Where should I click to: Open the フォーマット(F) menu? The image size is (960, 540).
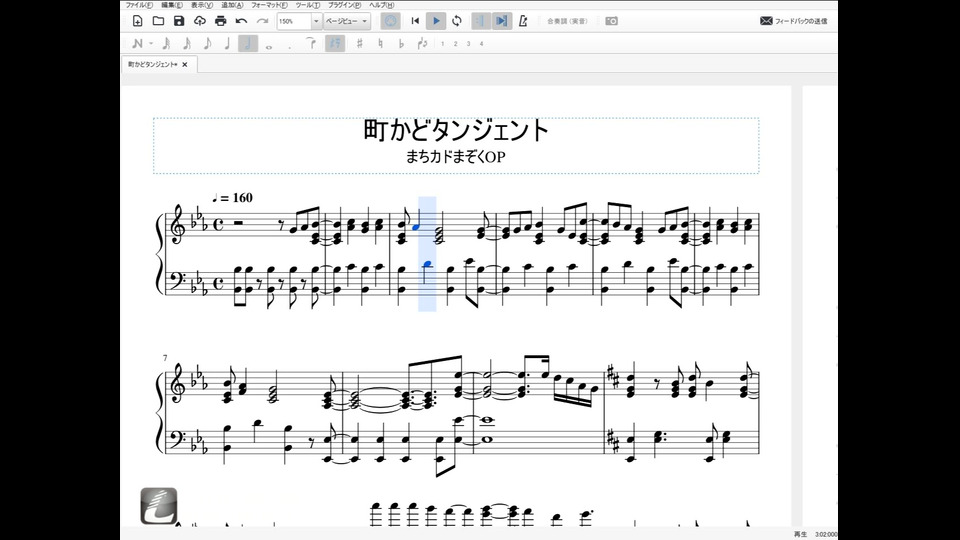point(269,5)
